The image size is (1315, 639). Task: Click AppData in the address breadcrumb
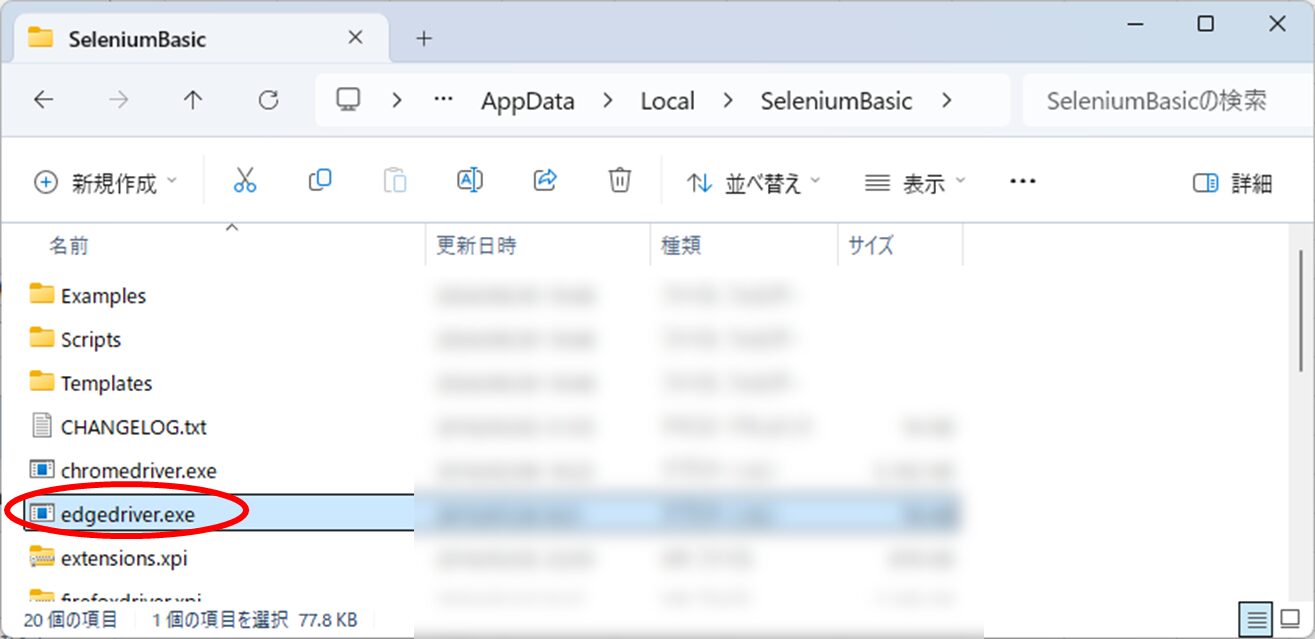[528, 101]
